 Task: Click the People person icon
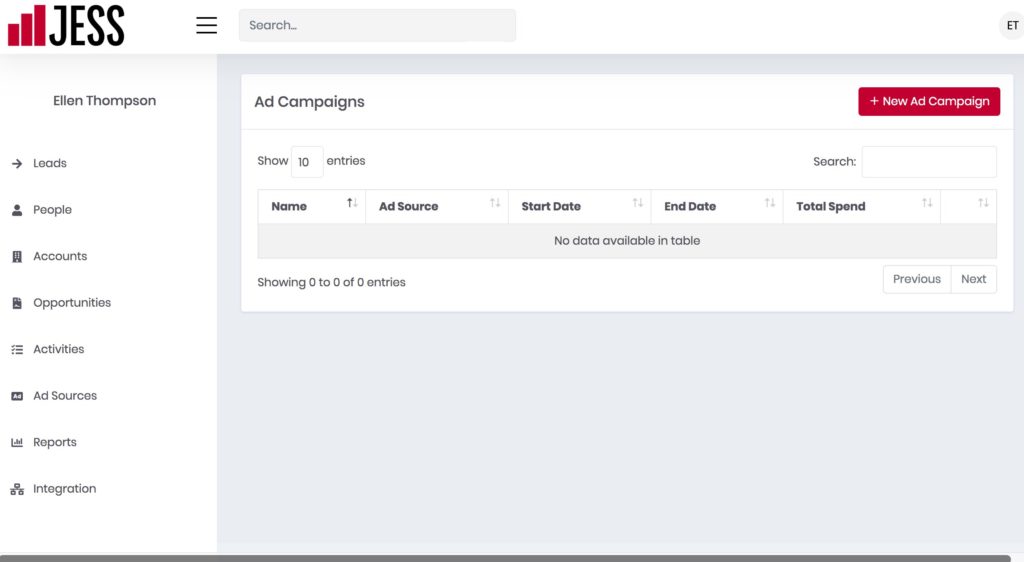coord(17,210)
